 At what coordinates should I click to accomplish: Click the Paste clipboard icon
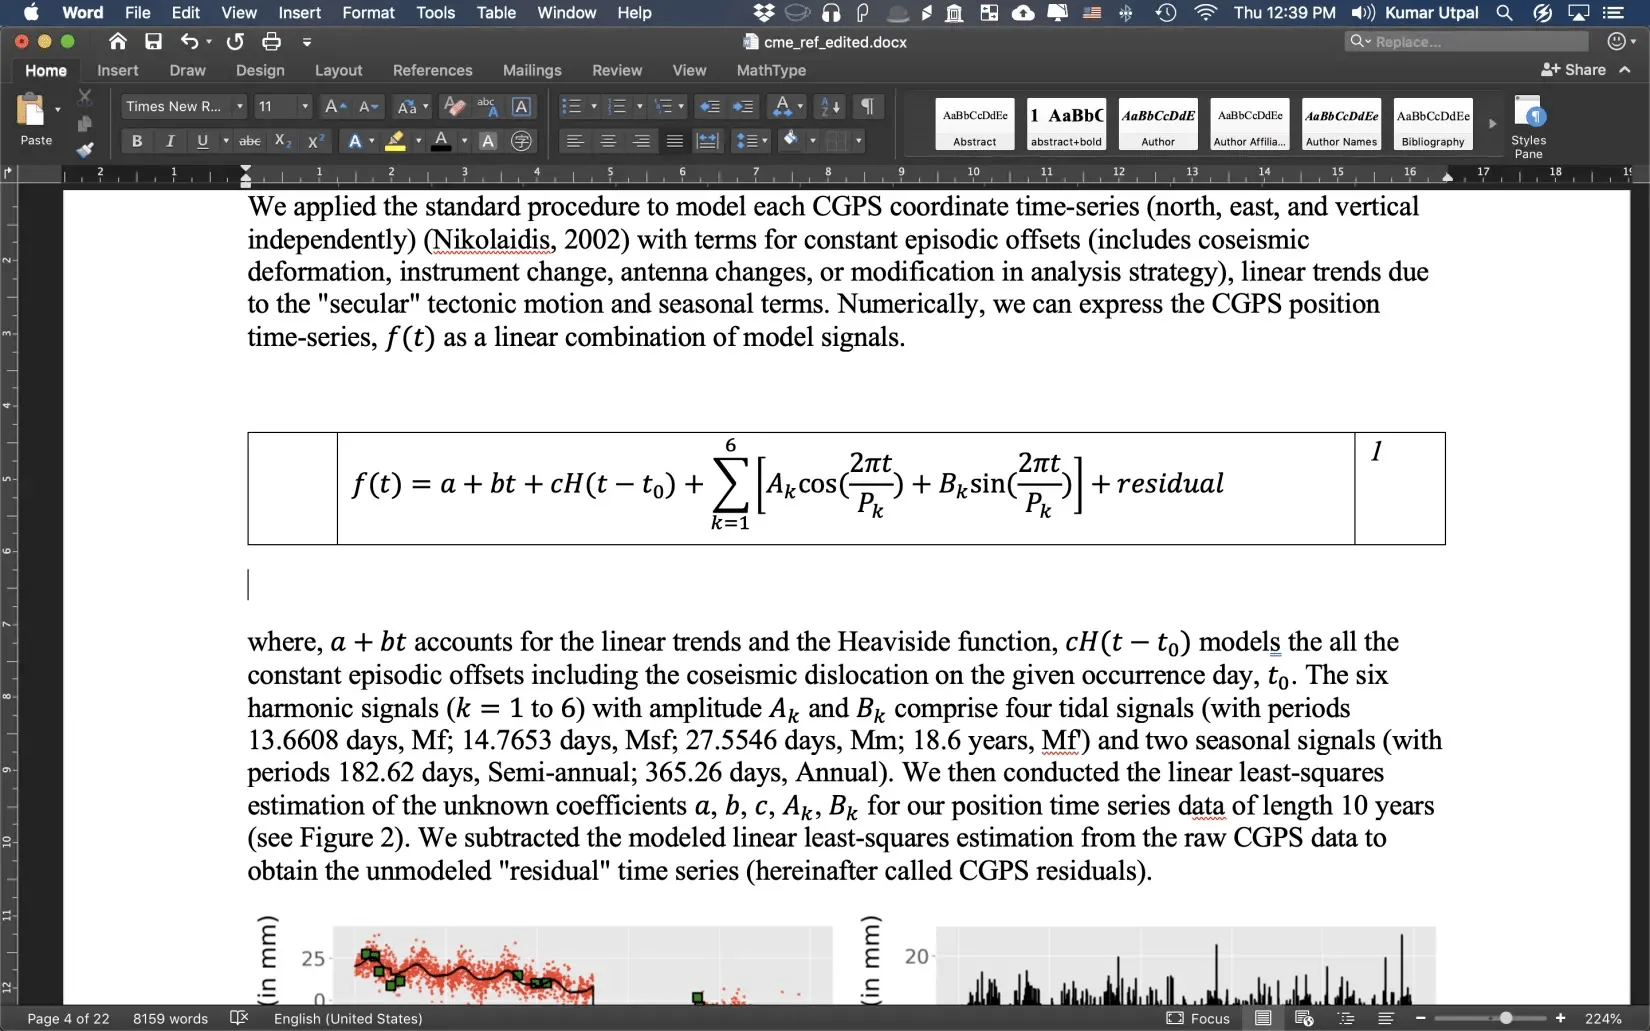click(32, 110)
